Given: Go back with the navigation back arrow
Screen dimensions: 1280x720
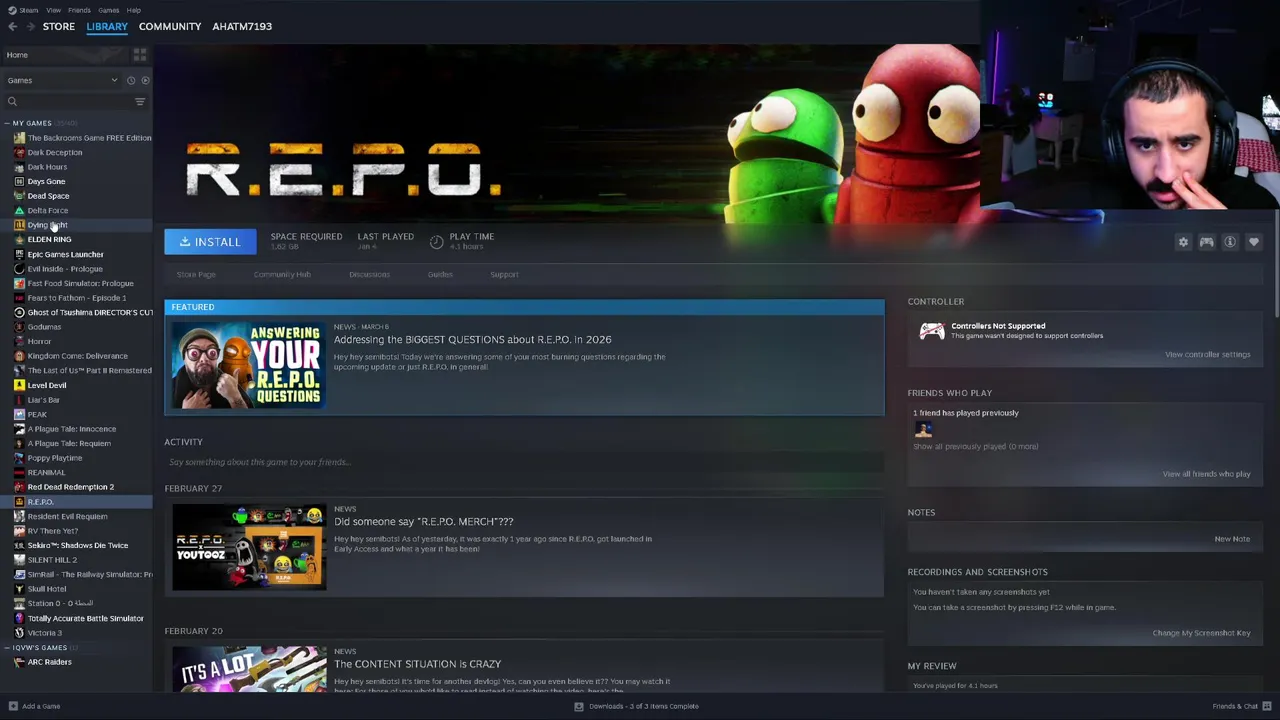Looking at the screenshot, I should point(12,26).
